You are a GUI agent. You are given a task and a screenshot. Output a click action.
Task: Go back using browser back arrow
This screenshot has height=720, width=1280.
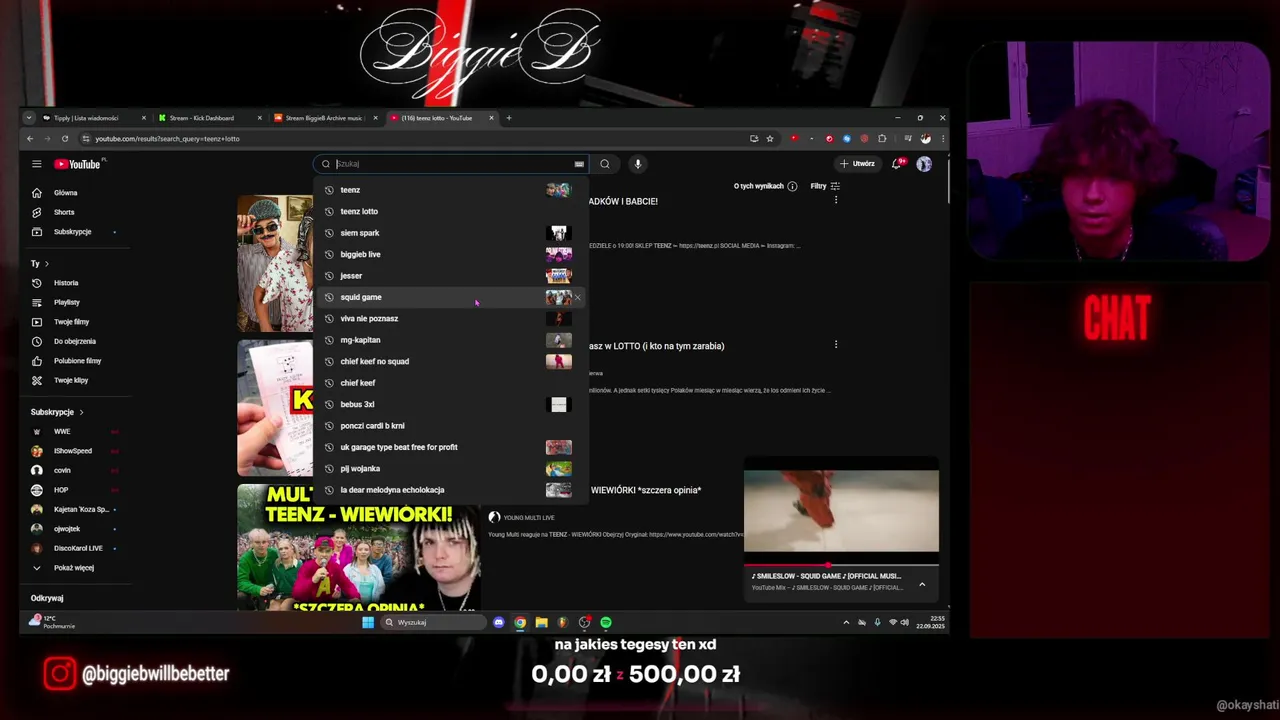[x=30, y=139]
